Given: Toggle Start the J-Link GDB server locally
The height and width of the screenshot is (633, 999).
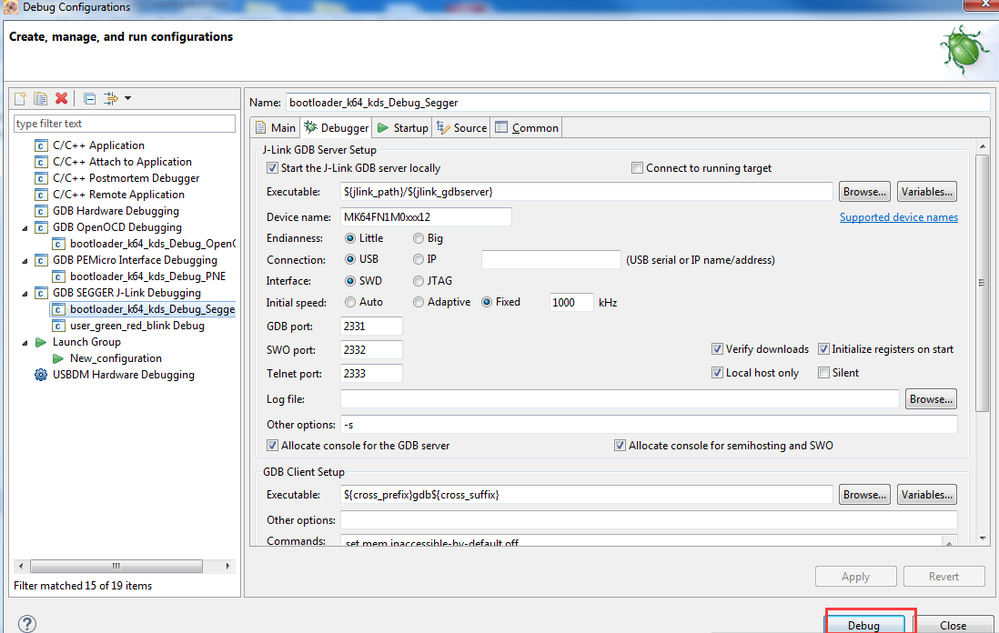Looking at the screenshot, I should tap(272, 168).
